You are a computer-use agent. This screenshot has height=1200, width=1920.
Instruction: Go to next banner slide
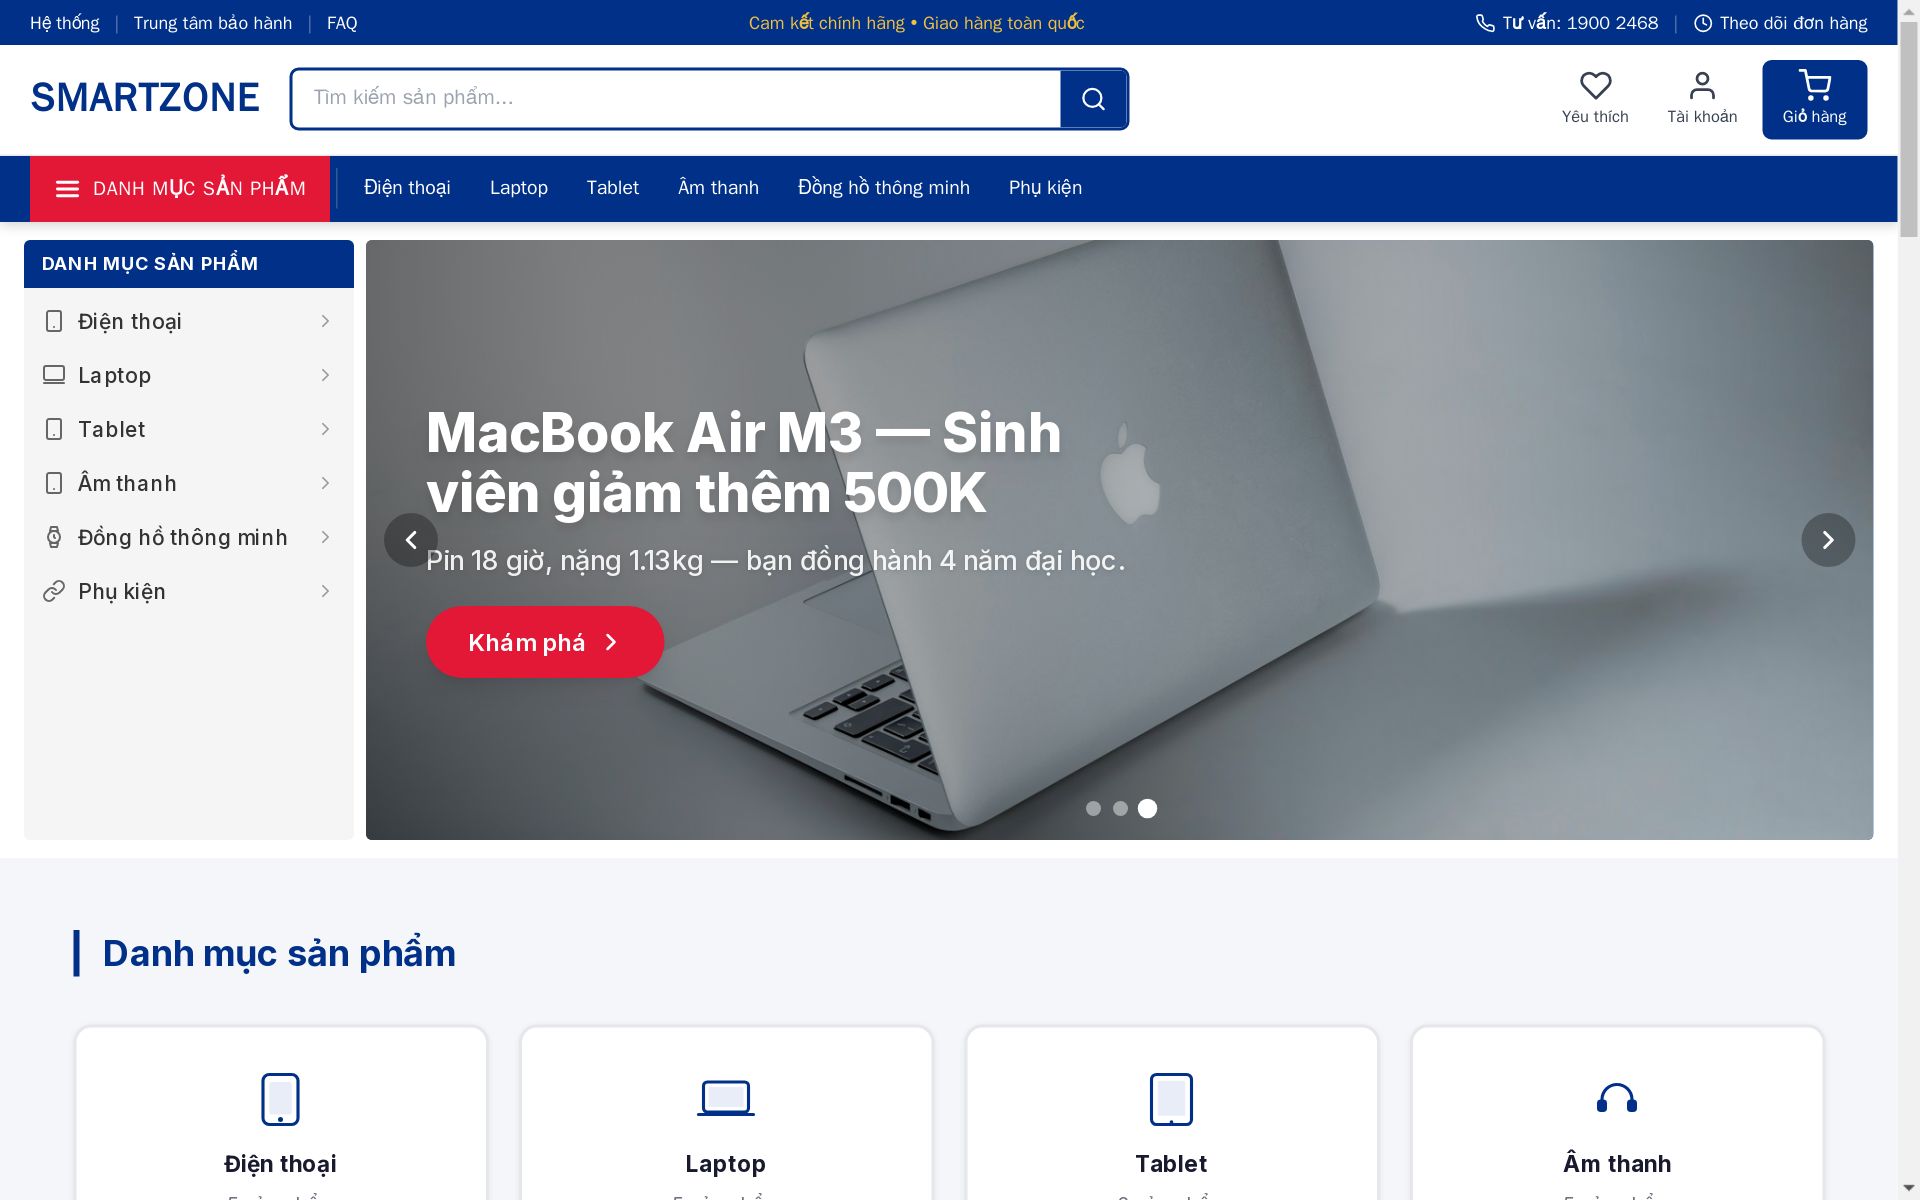click(x=1828, y=540)
